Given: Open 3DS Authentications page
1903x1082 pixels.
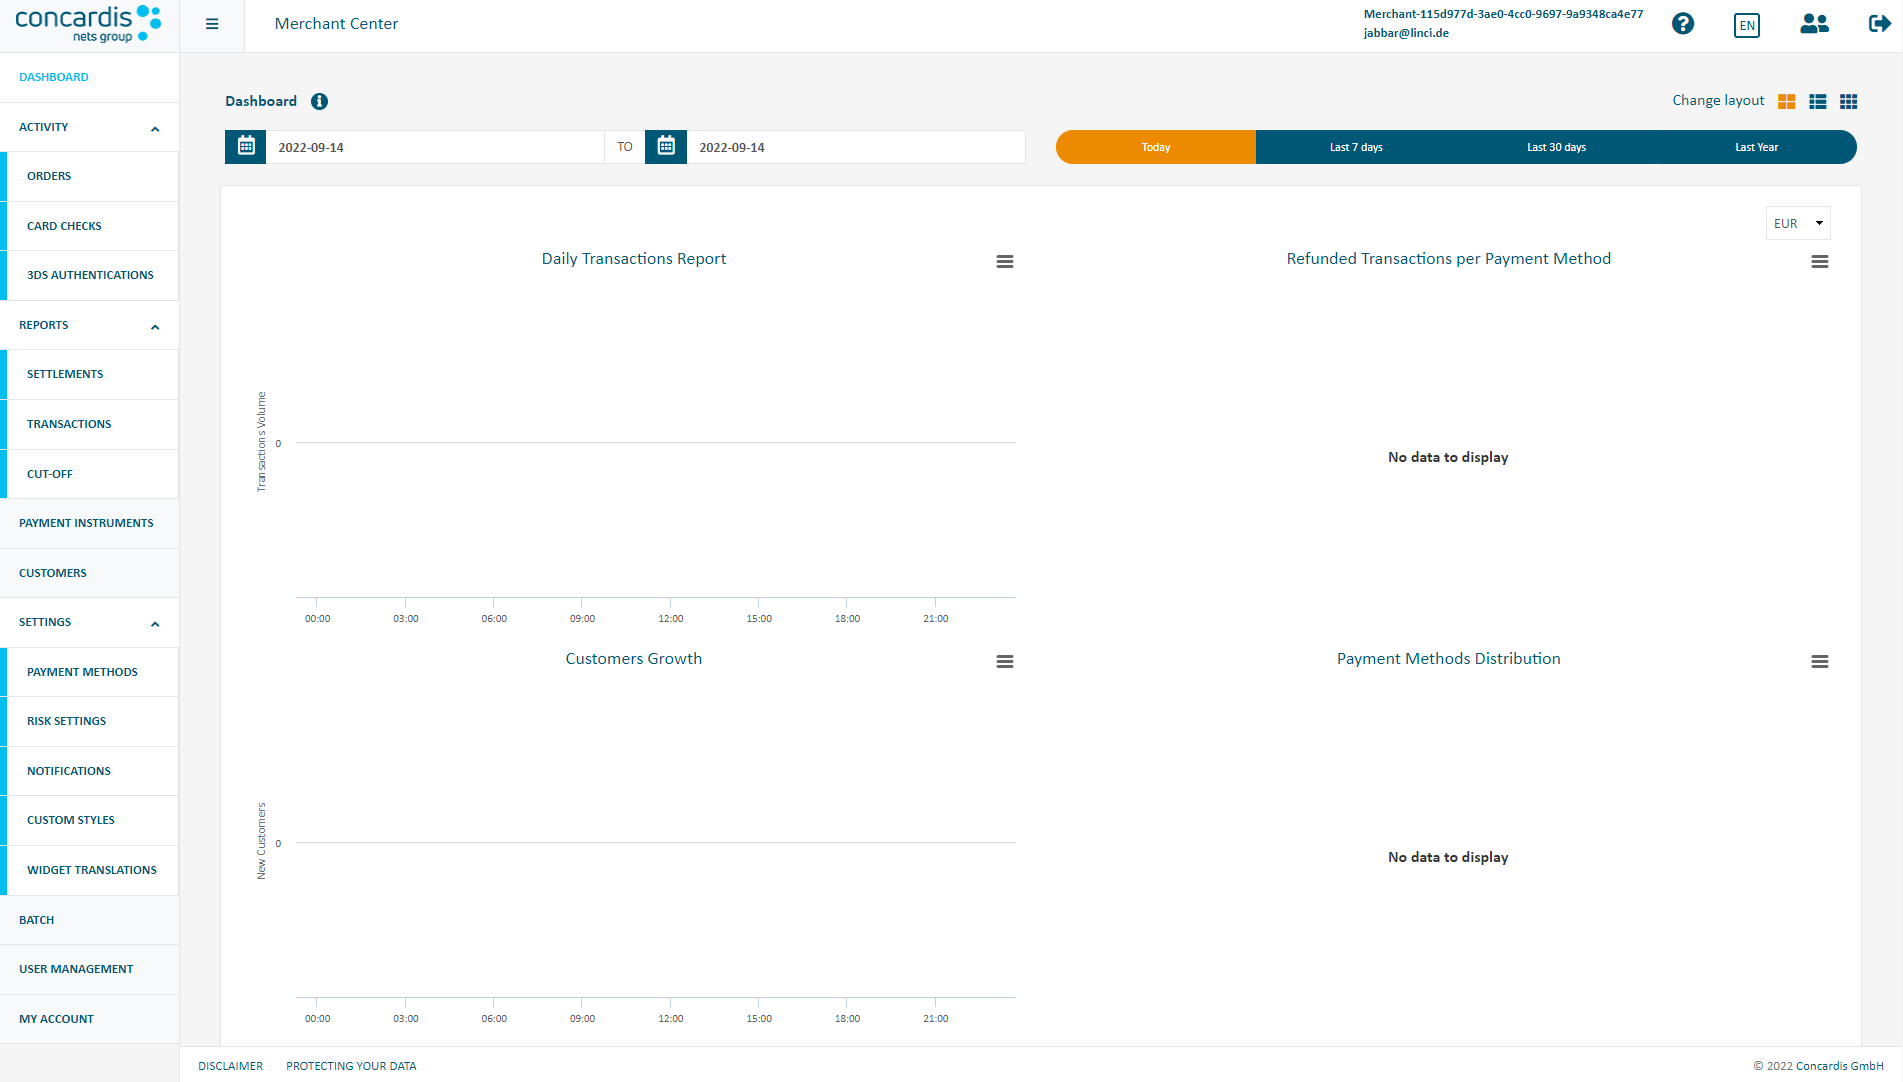Looking at the screenshot, I should [90, 275].
